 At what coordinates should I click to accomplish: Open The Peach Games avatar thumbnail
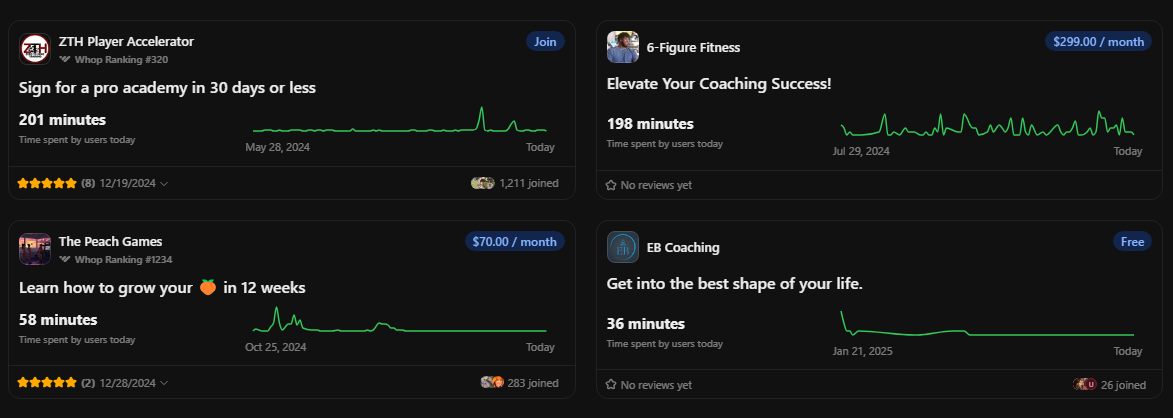(x=34, y=249)
